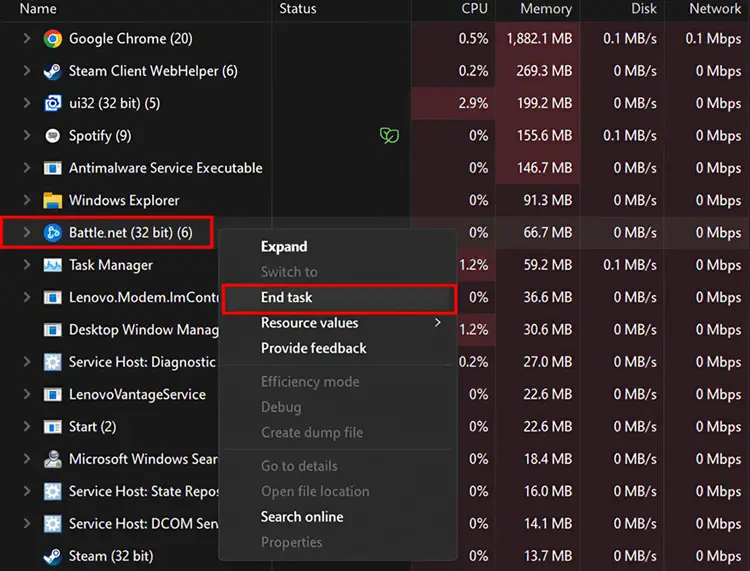This screenshot has width=750, height=571.
Task: Click the Lenovo.Modem.ImController icon
Action: click(x=53, y=297)
